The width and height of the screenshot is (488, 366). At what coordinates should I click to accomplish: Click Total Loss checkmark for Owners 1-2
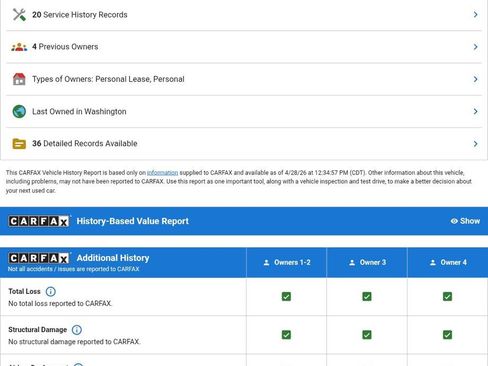tap(286, 296)
